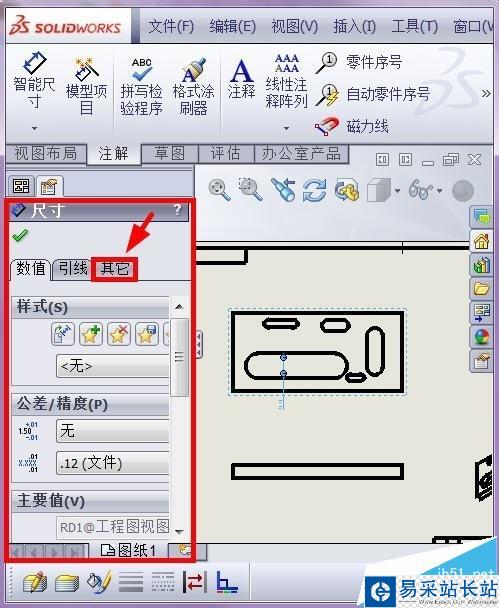Expand the Smart Dimension dropdown arrow

pos(35,128)
